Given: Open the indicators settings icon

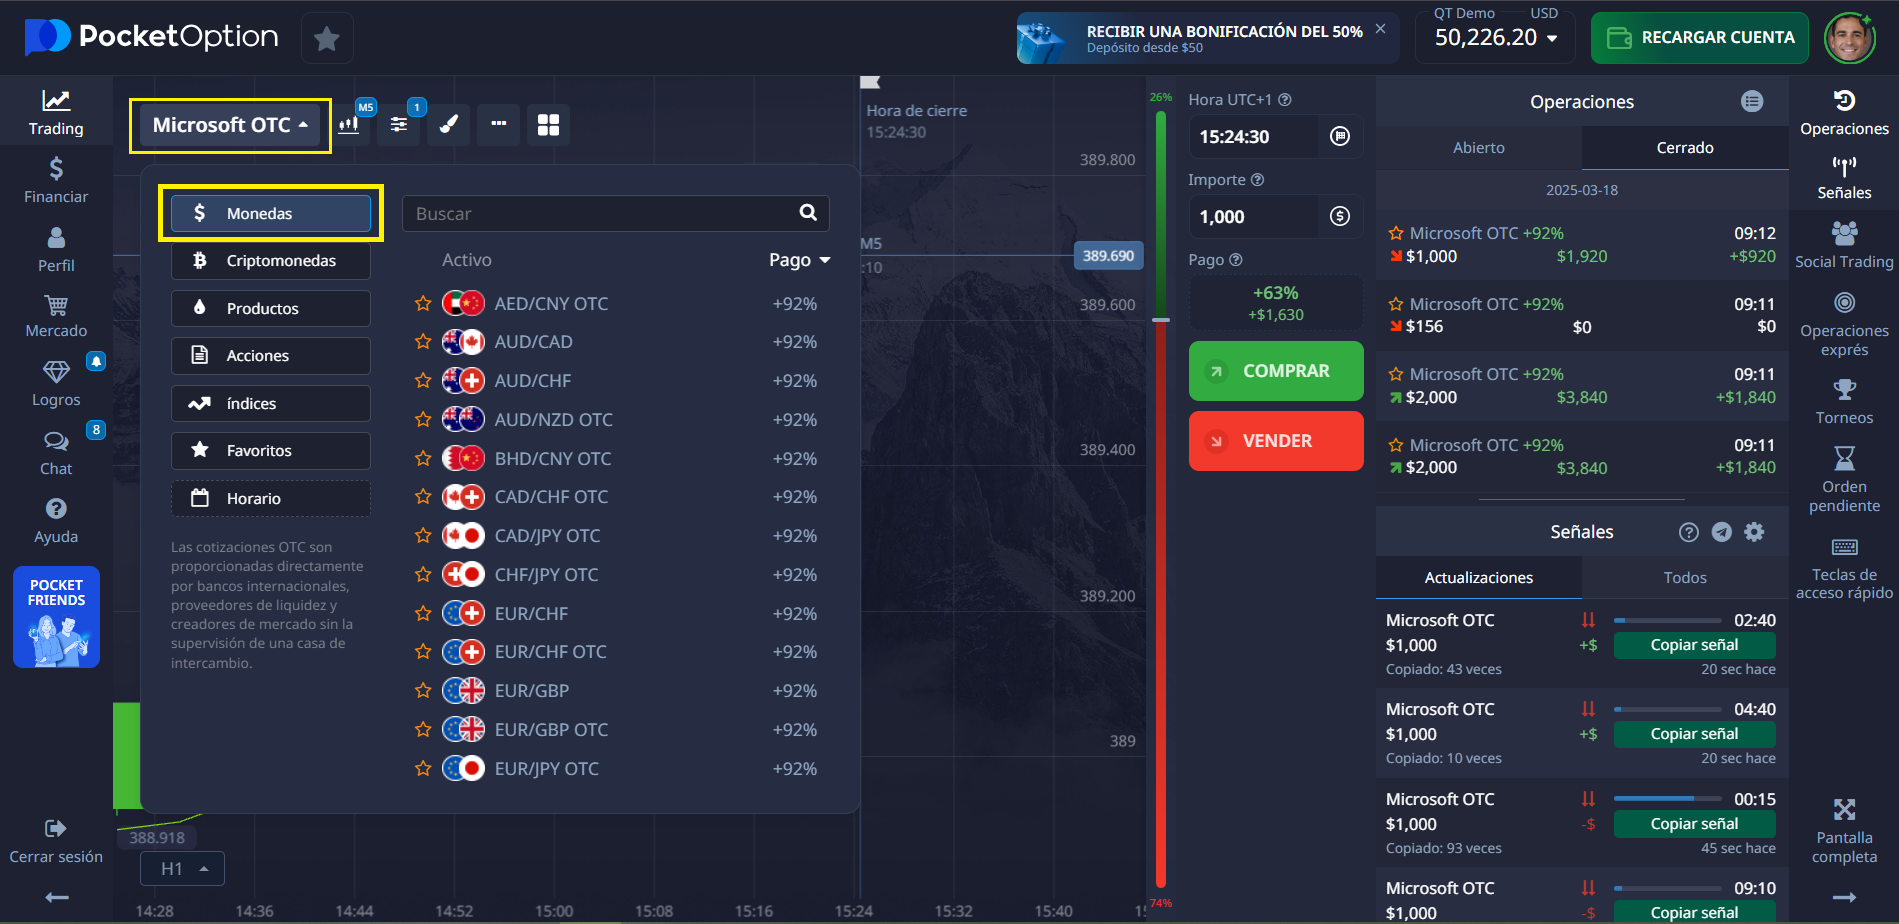Looking at the screenshot, I should (399, 125).
